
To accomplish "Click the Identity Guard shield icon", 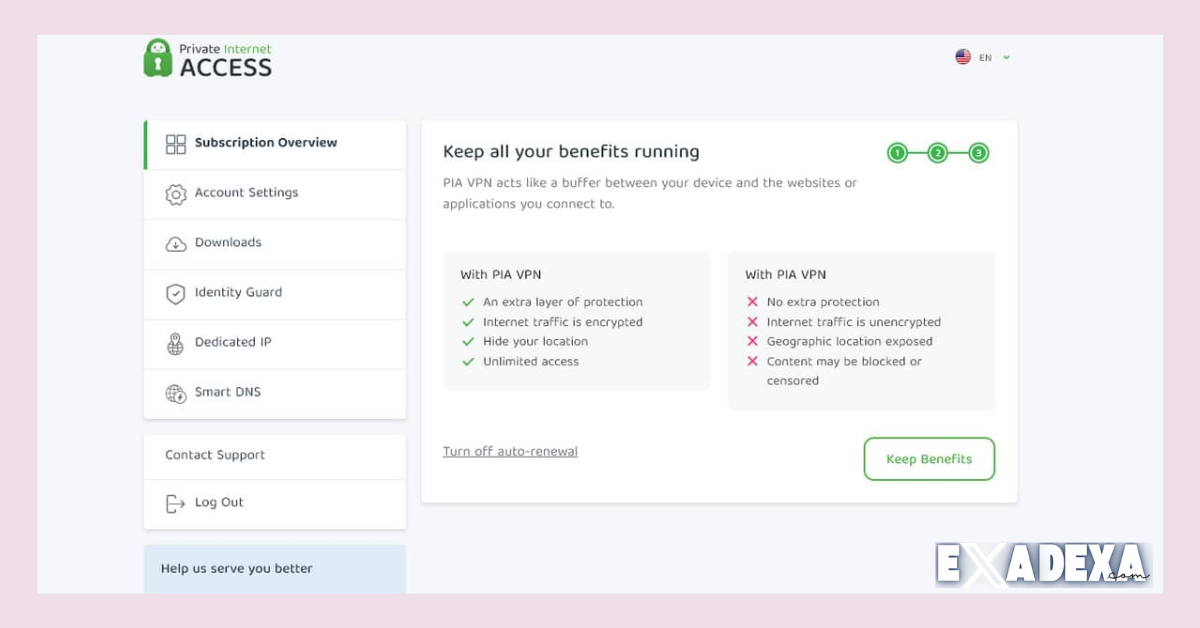I will pyautogui.click(x=176, y=294).
